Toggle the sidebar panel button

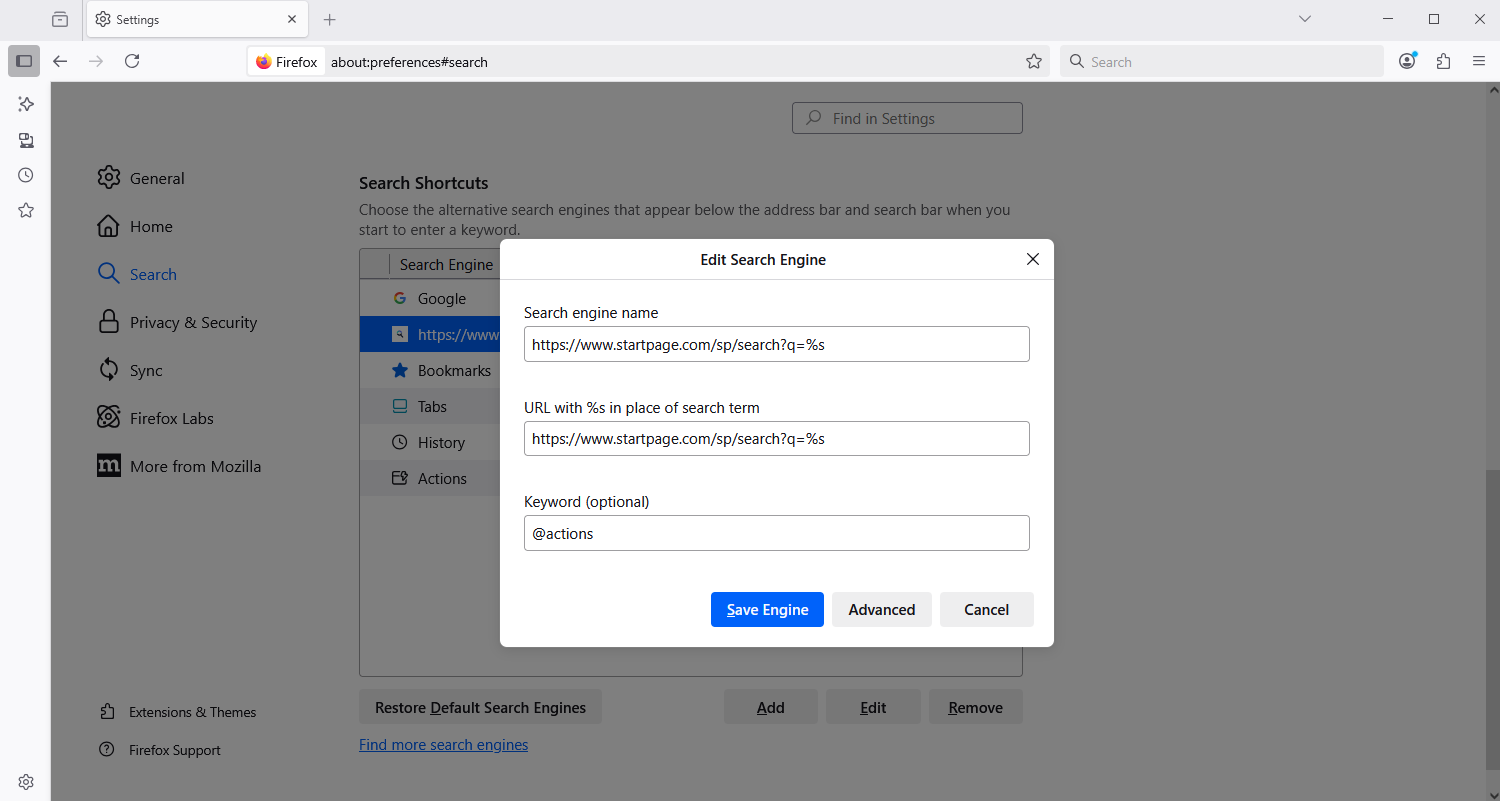click(x=24, y=61)
